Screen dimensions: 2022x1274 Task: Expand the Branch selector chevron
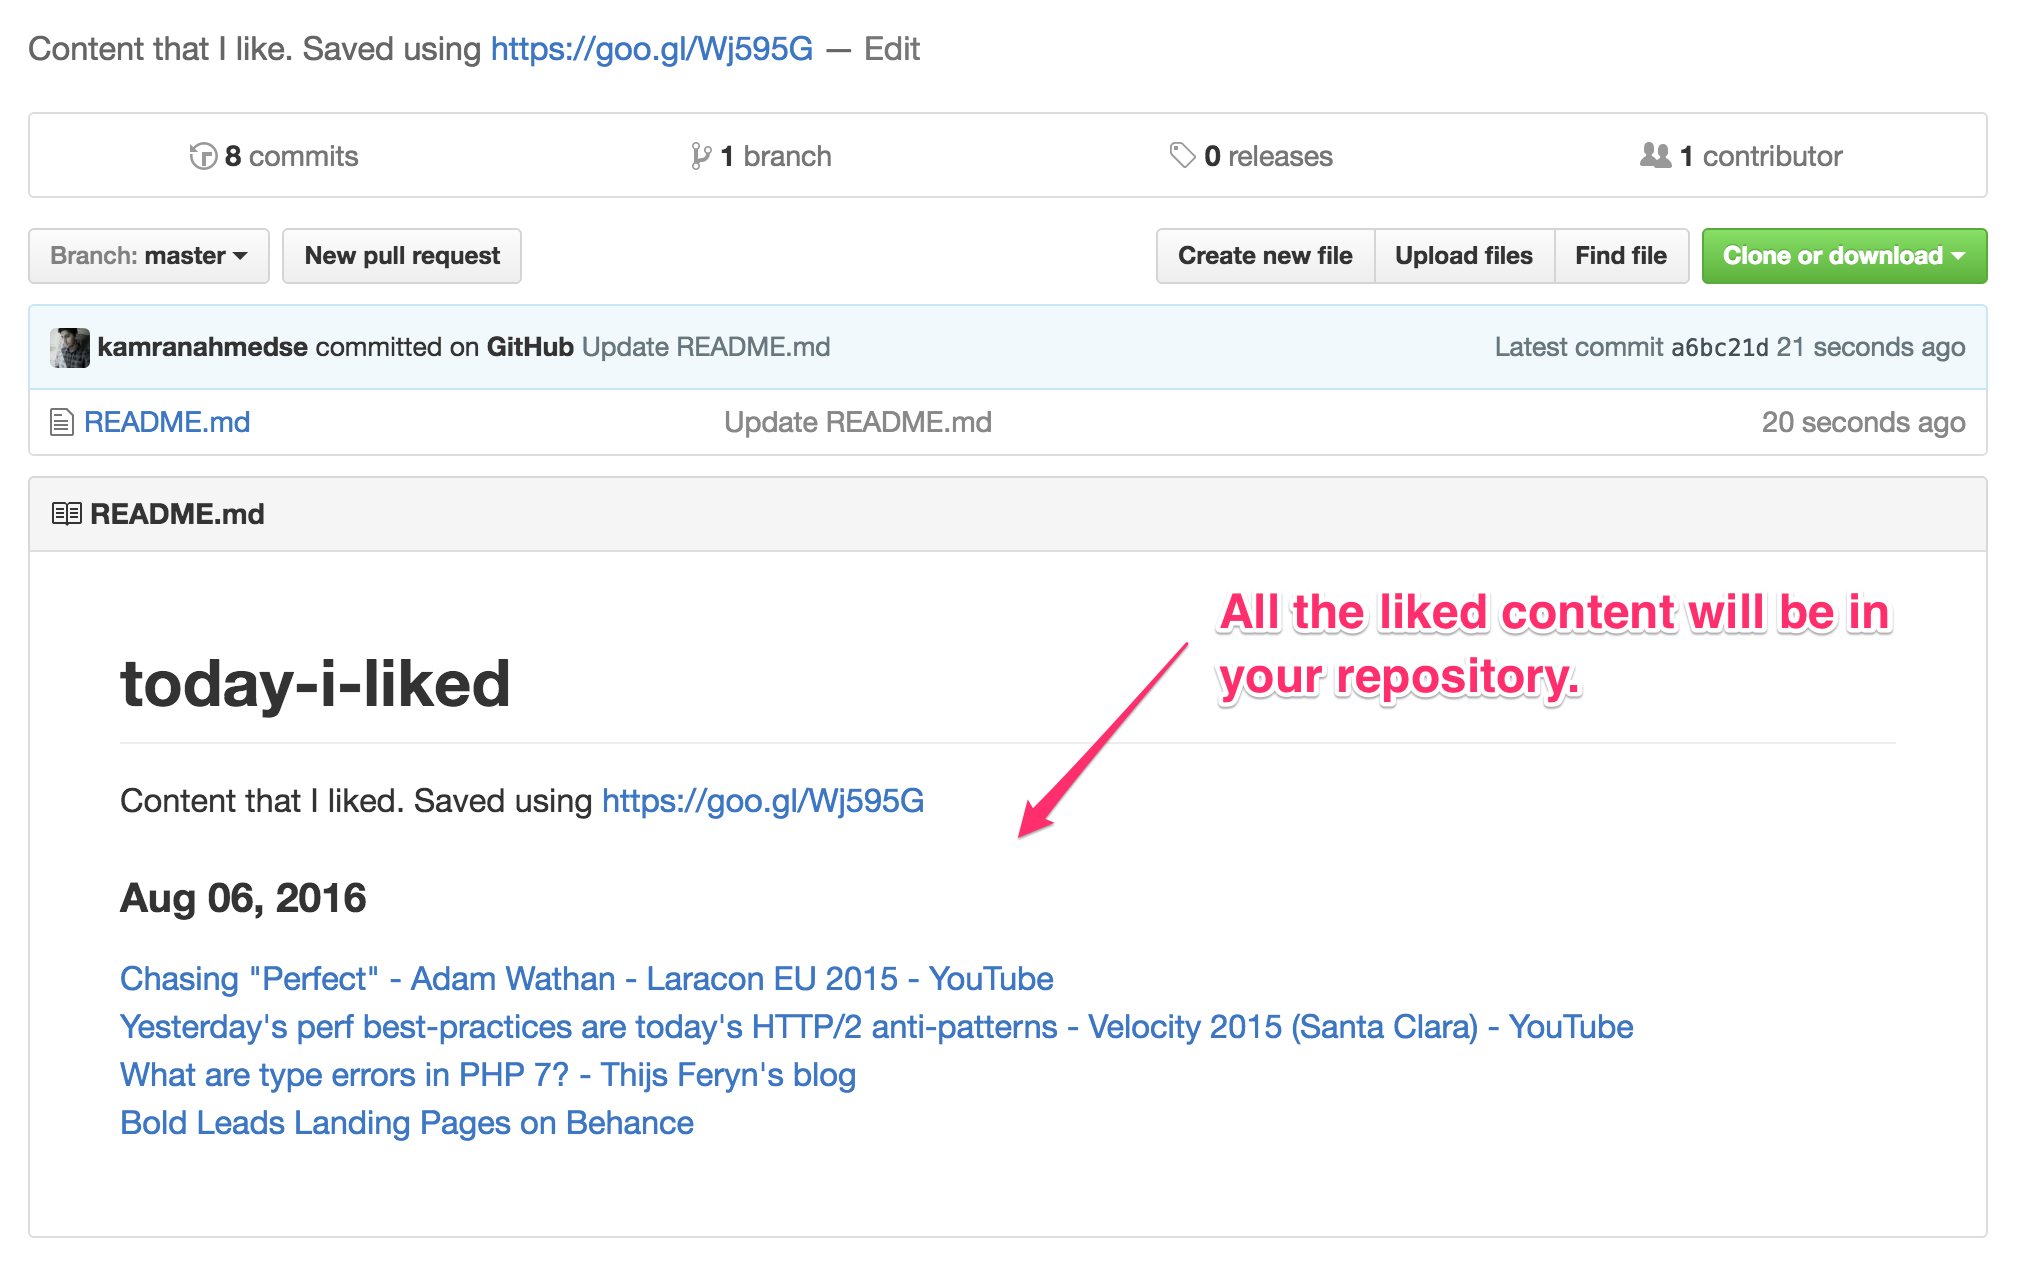click(x=240, y=257)
